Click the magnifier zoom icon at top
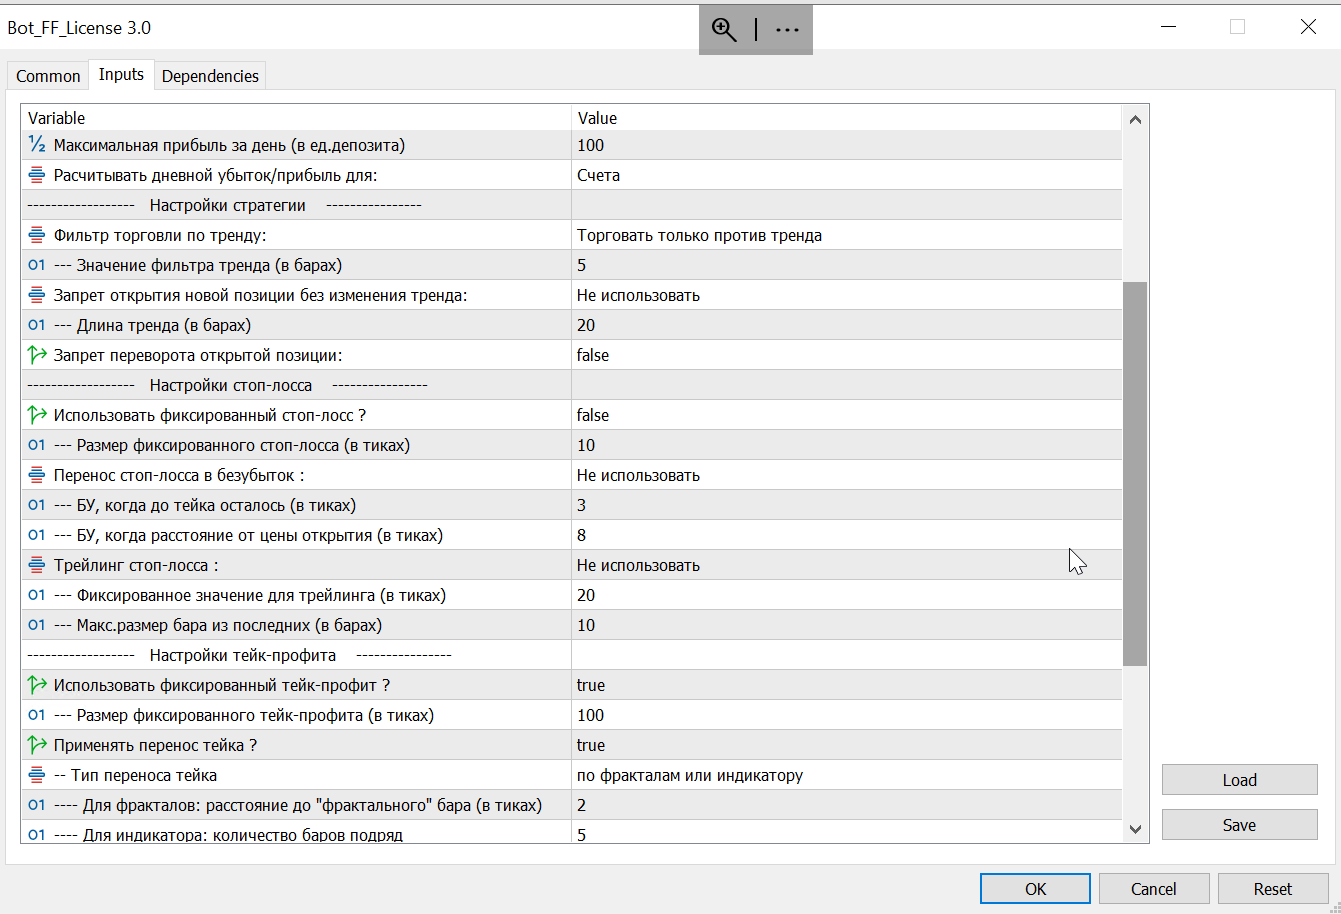Image resolution: width=1341 pixels, height=914 pixels. point(724,30)
